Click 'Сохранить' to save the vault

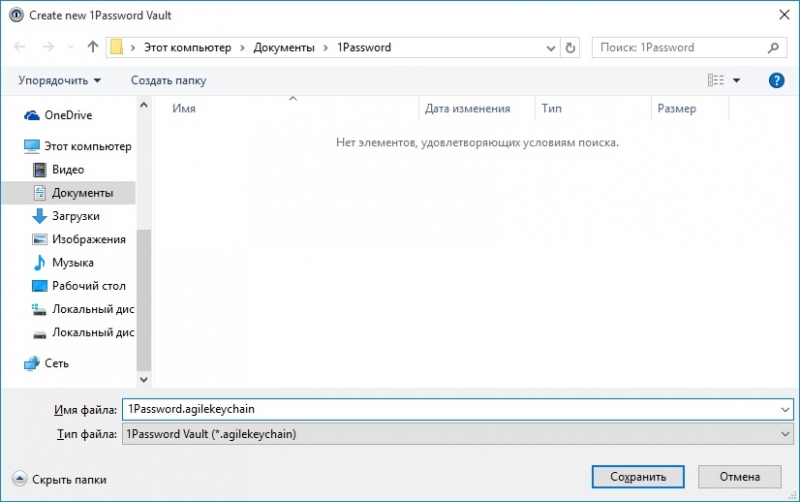(x=638, y=477)
